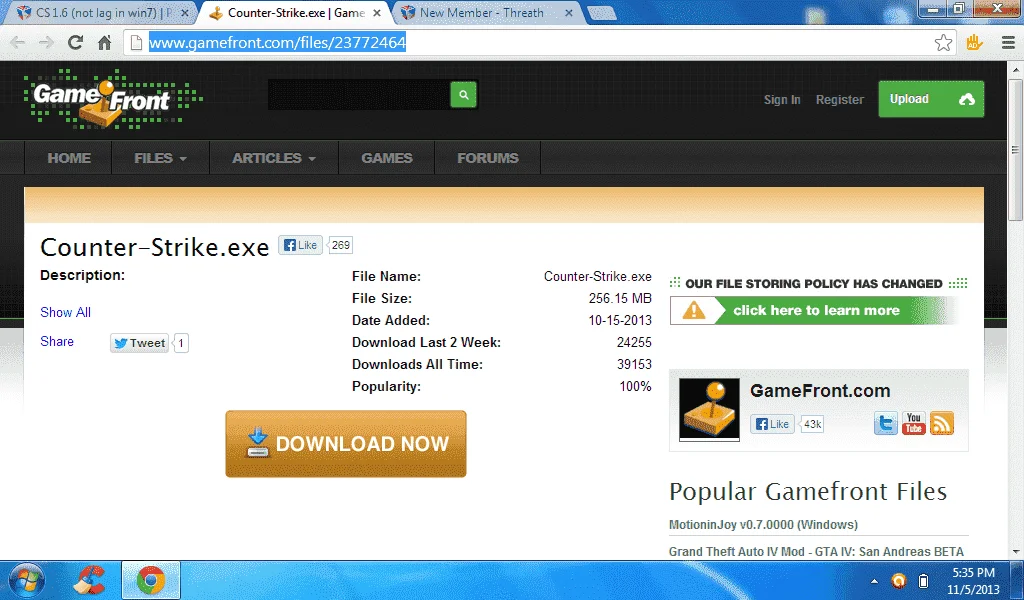The height and width of the screenshot is (600, 1024).
Task: Click the GameFront search field
Action: click(x=359, y=95)
